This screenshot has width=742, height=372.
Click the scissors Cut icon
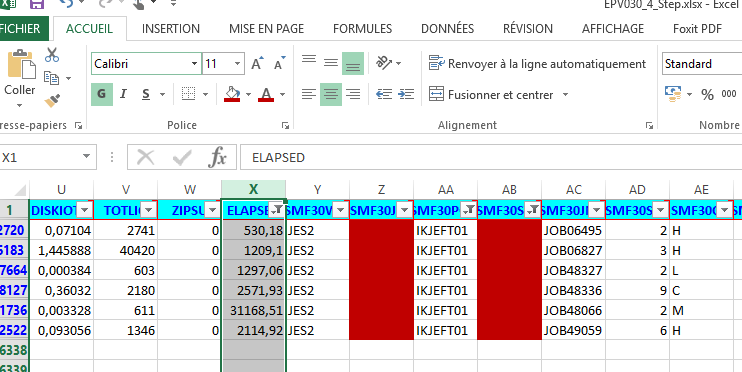point(52,55)
